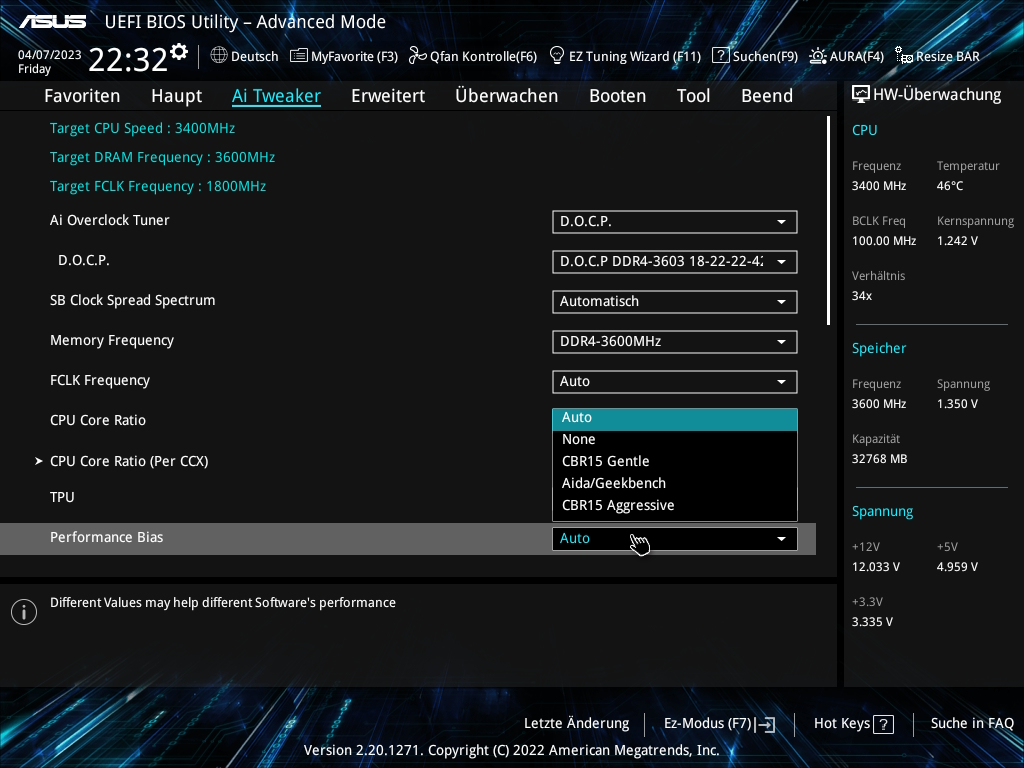This screenshot has width=1024, height=768.
Task: Click the Kapazität 32768 MB value
Action: click(880, 459)
